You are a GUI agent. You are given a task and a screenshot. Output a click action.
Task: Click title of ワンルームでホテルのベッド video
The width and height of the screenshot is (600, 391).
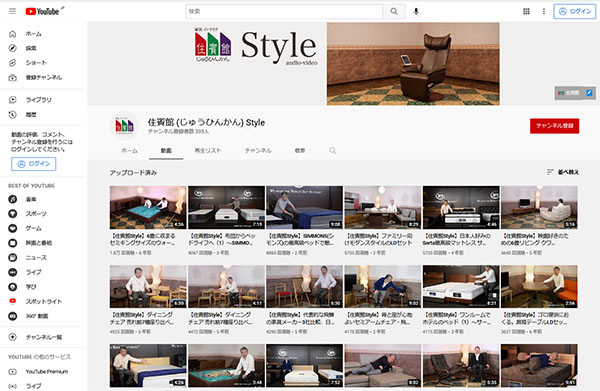click(457, 318)
